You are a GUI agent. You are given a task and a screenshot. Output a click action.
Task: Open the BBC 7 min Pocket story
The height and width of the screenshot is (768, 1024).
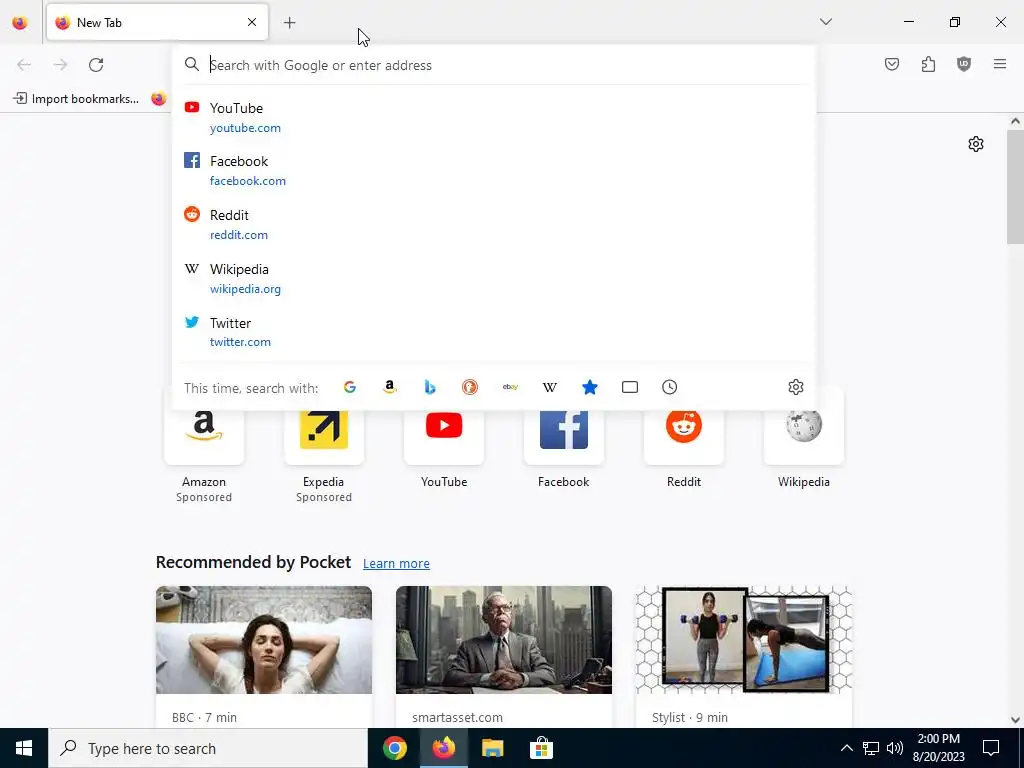tap(264, 657)
